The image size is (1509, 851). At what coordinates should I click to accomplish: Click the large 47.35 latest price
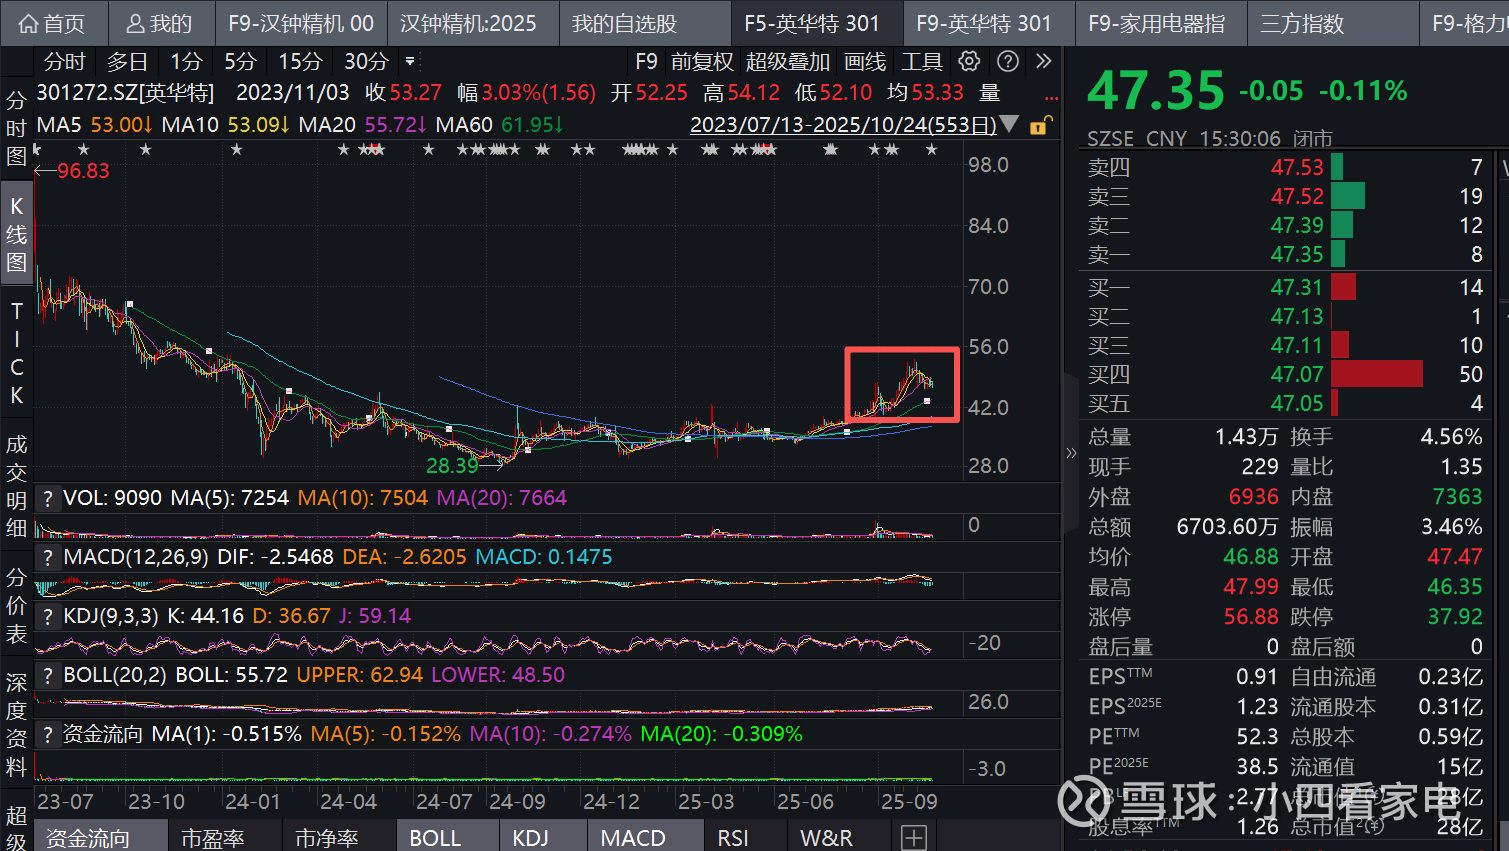point(1155,91)
